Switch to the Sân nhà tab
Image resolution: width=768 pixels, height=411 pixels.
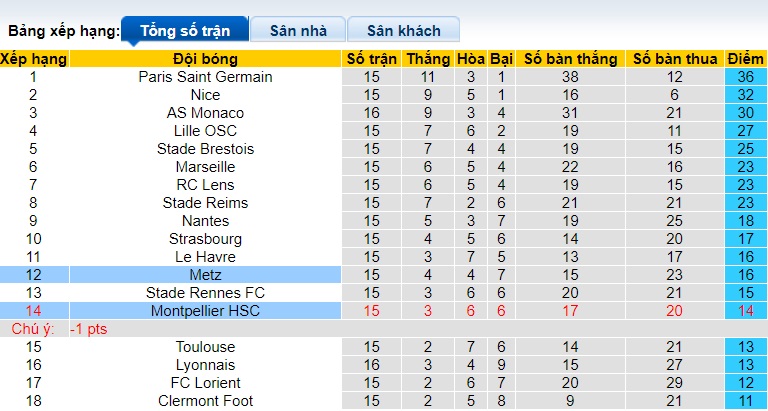click(x=297, y=30)
